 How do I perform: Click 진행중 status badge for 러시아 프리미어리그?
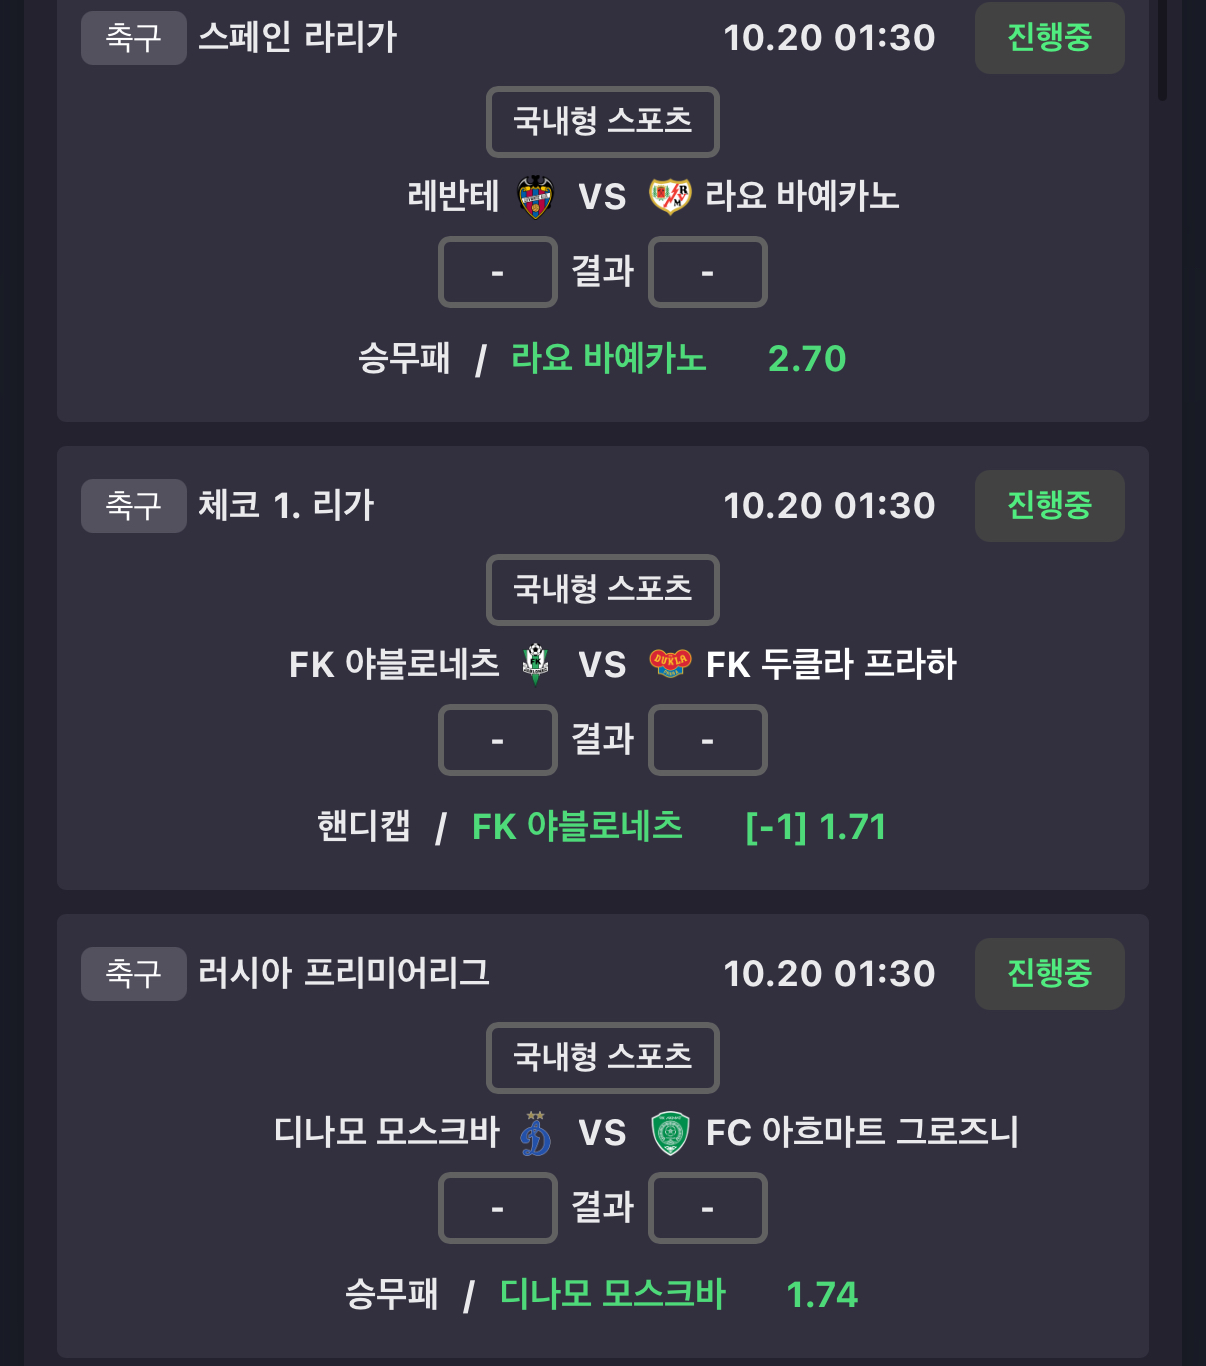pos(1049,974)
